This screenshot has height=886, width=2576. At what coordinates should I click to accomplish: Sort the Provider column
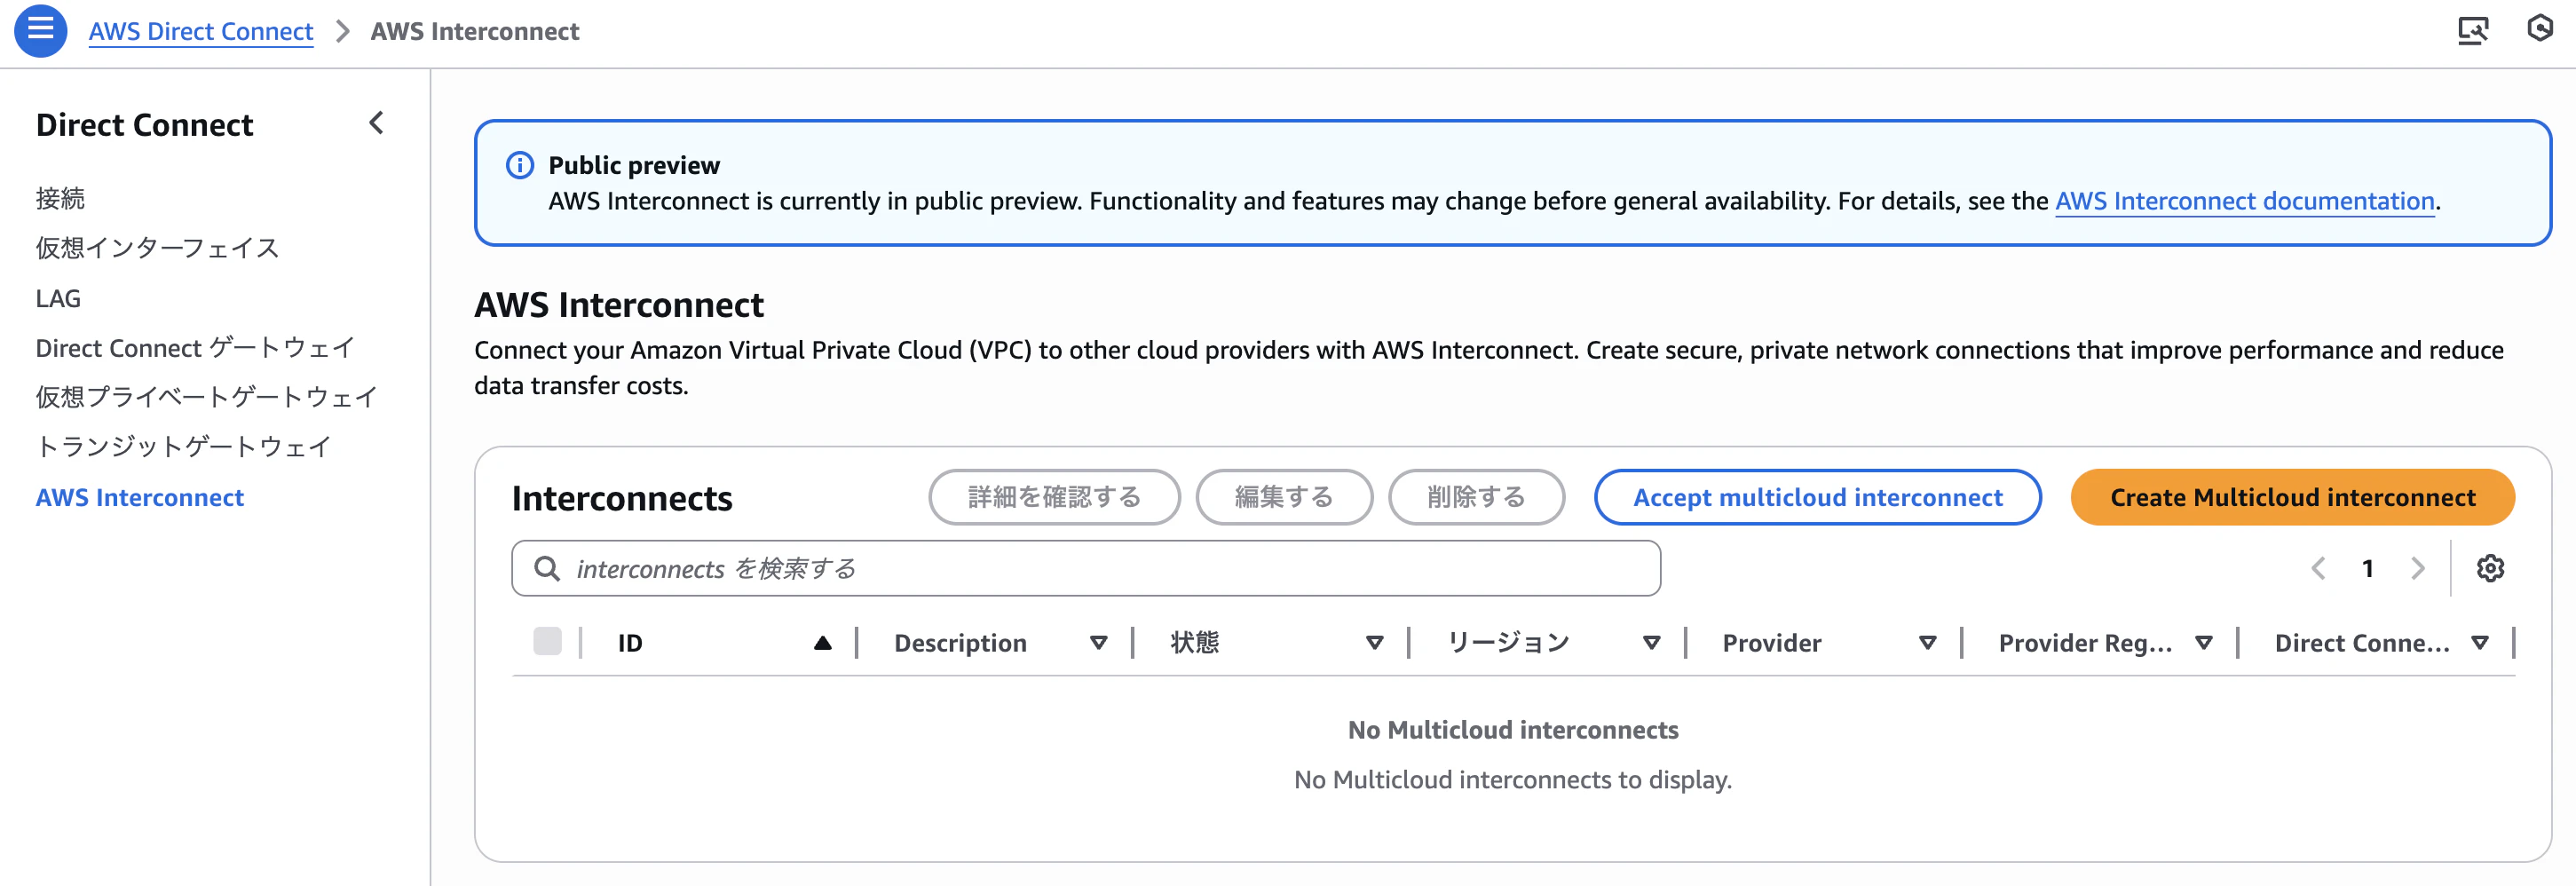[1927, 642]
